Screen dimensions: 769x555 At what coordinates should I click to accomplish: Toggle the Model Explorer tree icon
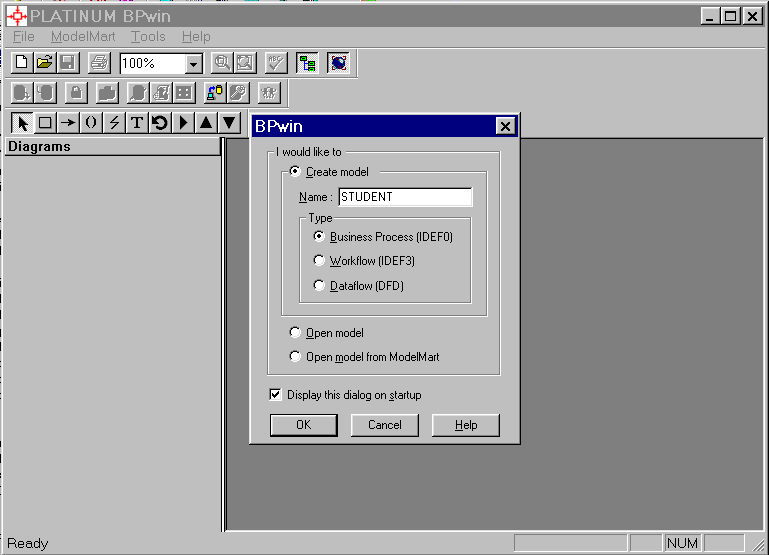(307, 63)
